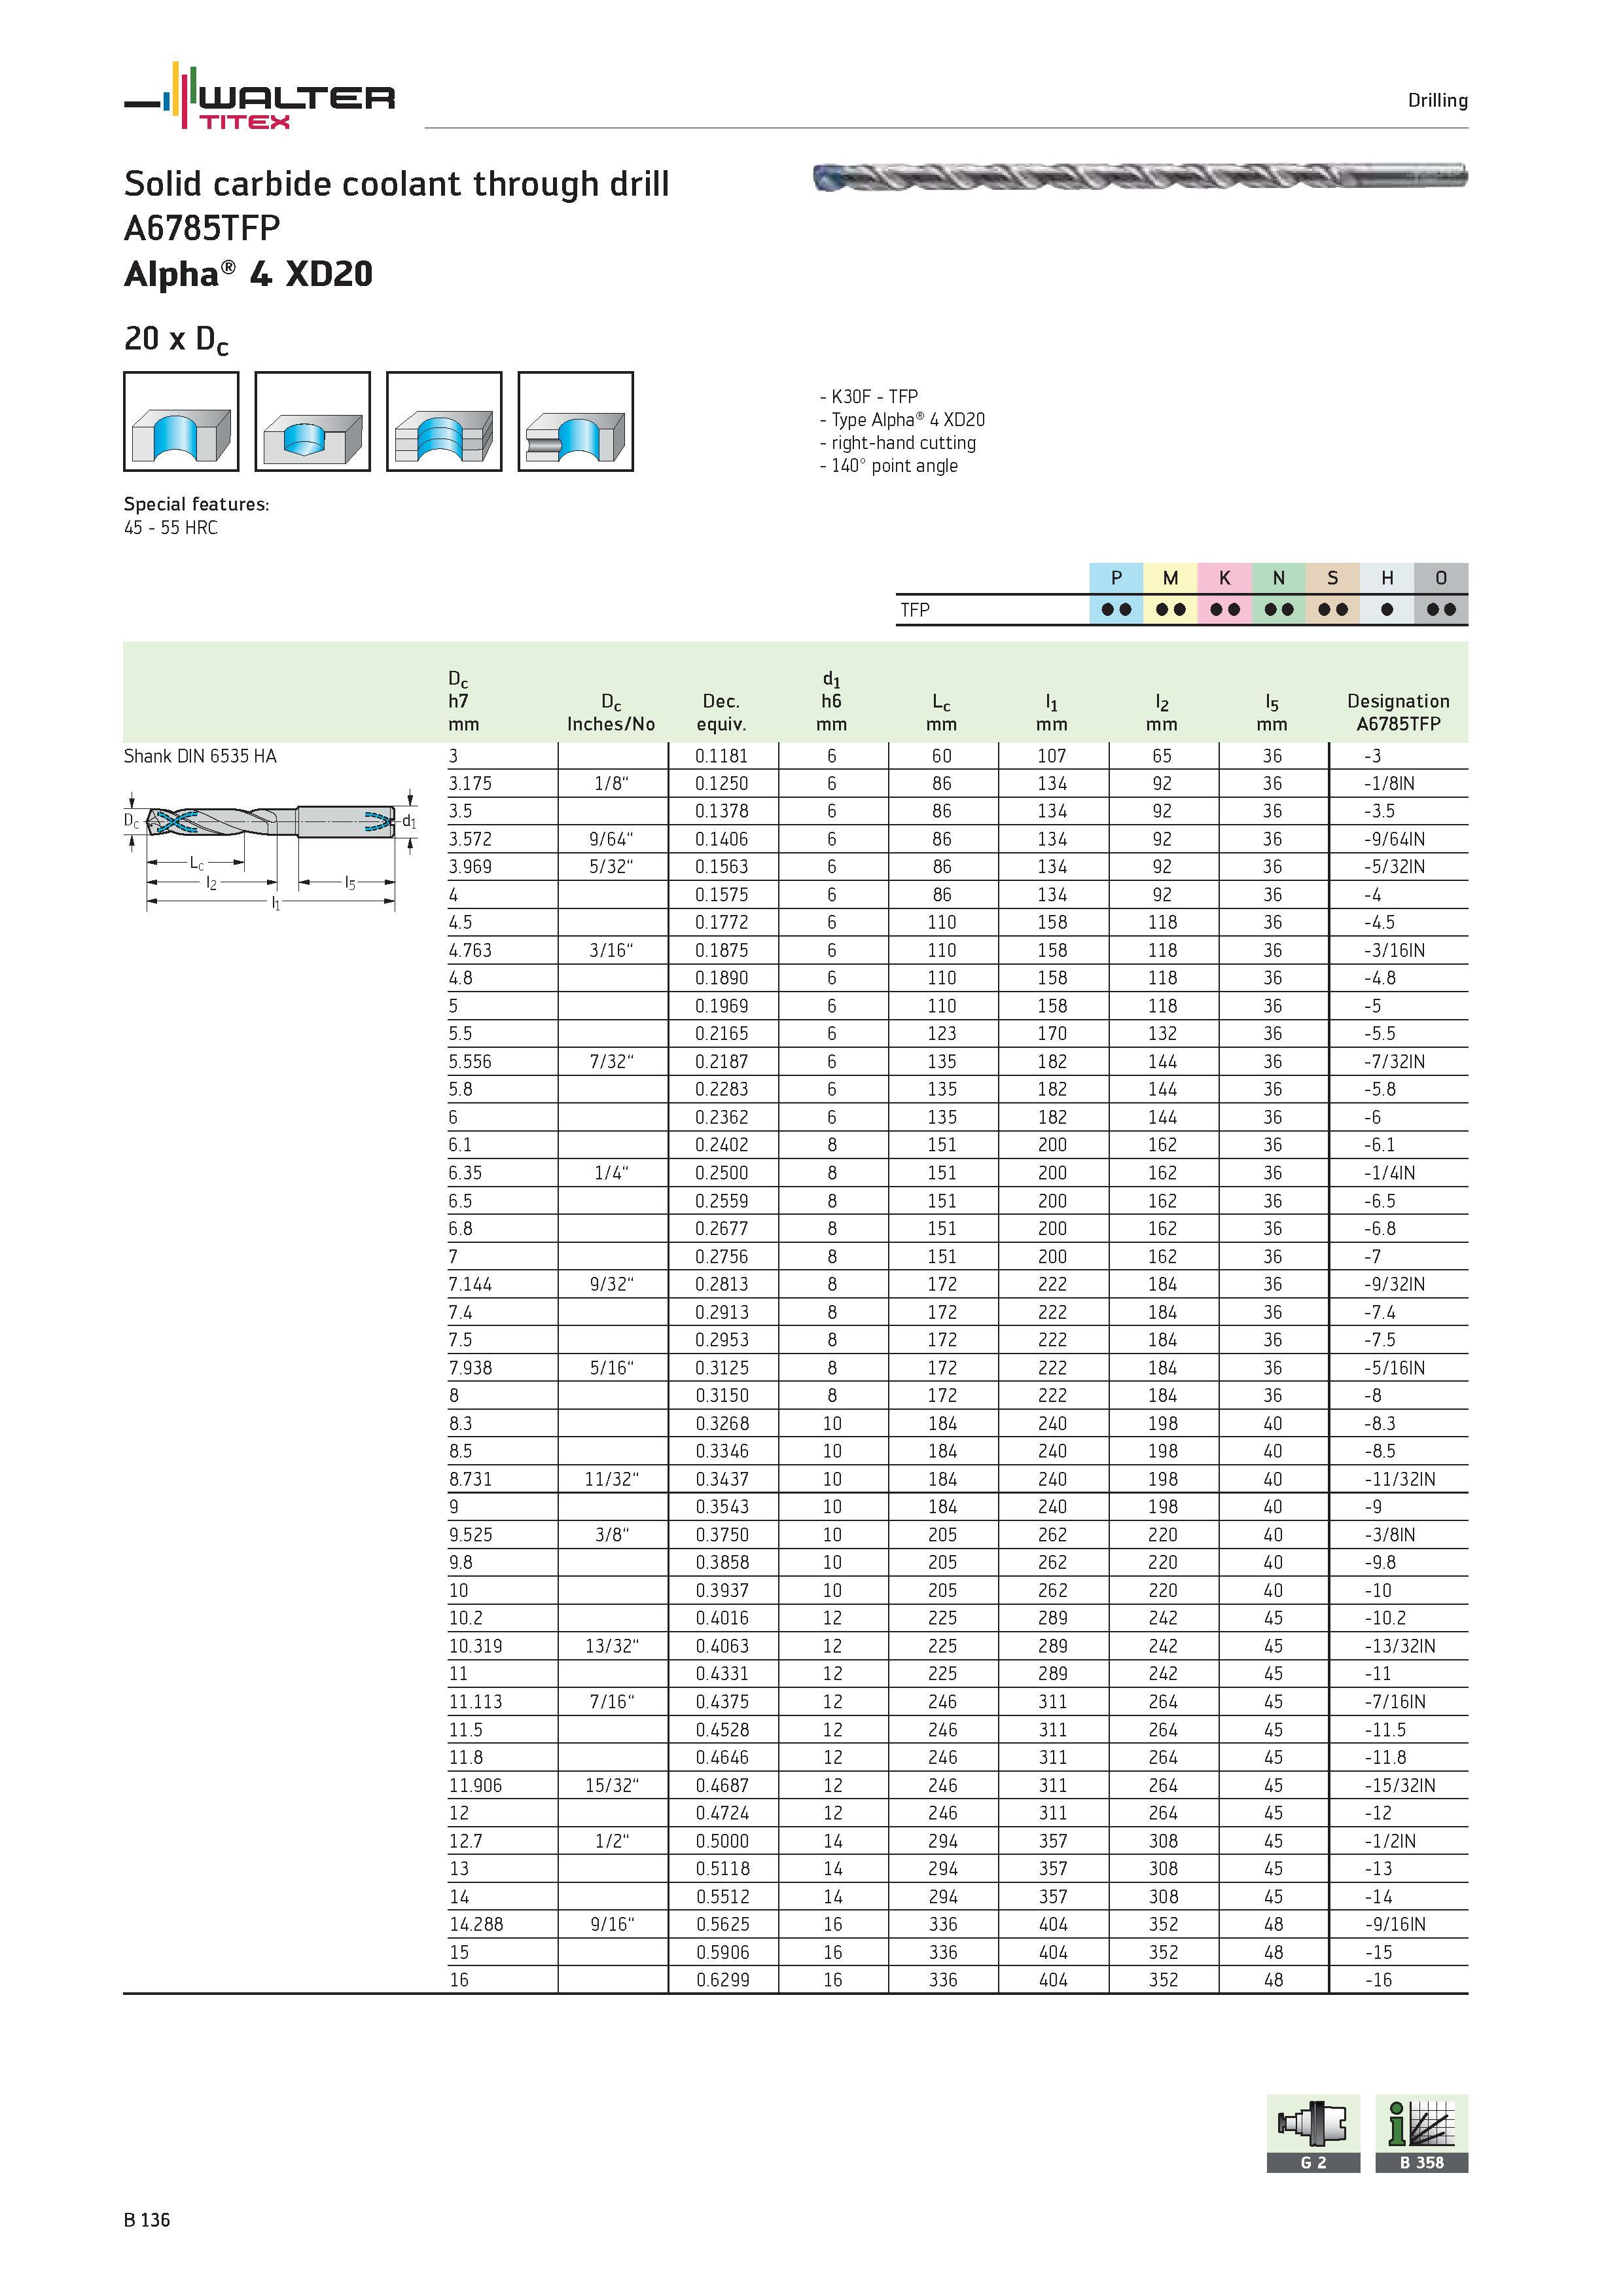Image resolution: width=1623 pixels, height=2296 pixels.
Task: Click the diameter value '14.288'
Action: (475, 1924)
